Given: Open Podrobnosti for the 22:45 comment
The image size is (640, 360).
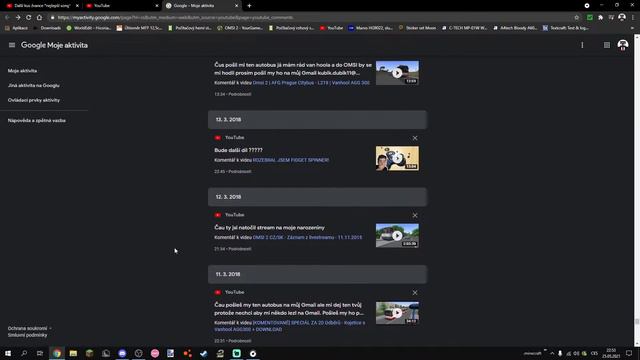Looking at the screenshot, I should (x=240, y=171).
